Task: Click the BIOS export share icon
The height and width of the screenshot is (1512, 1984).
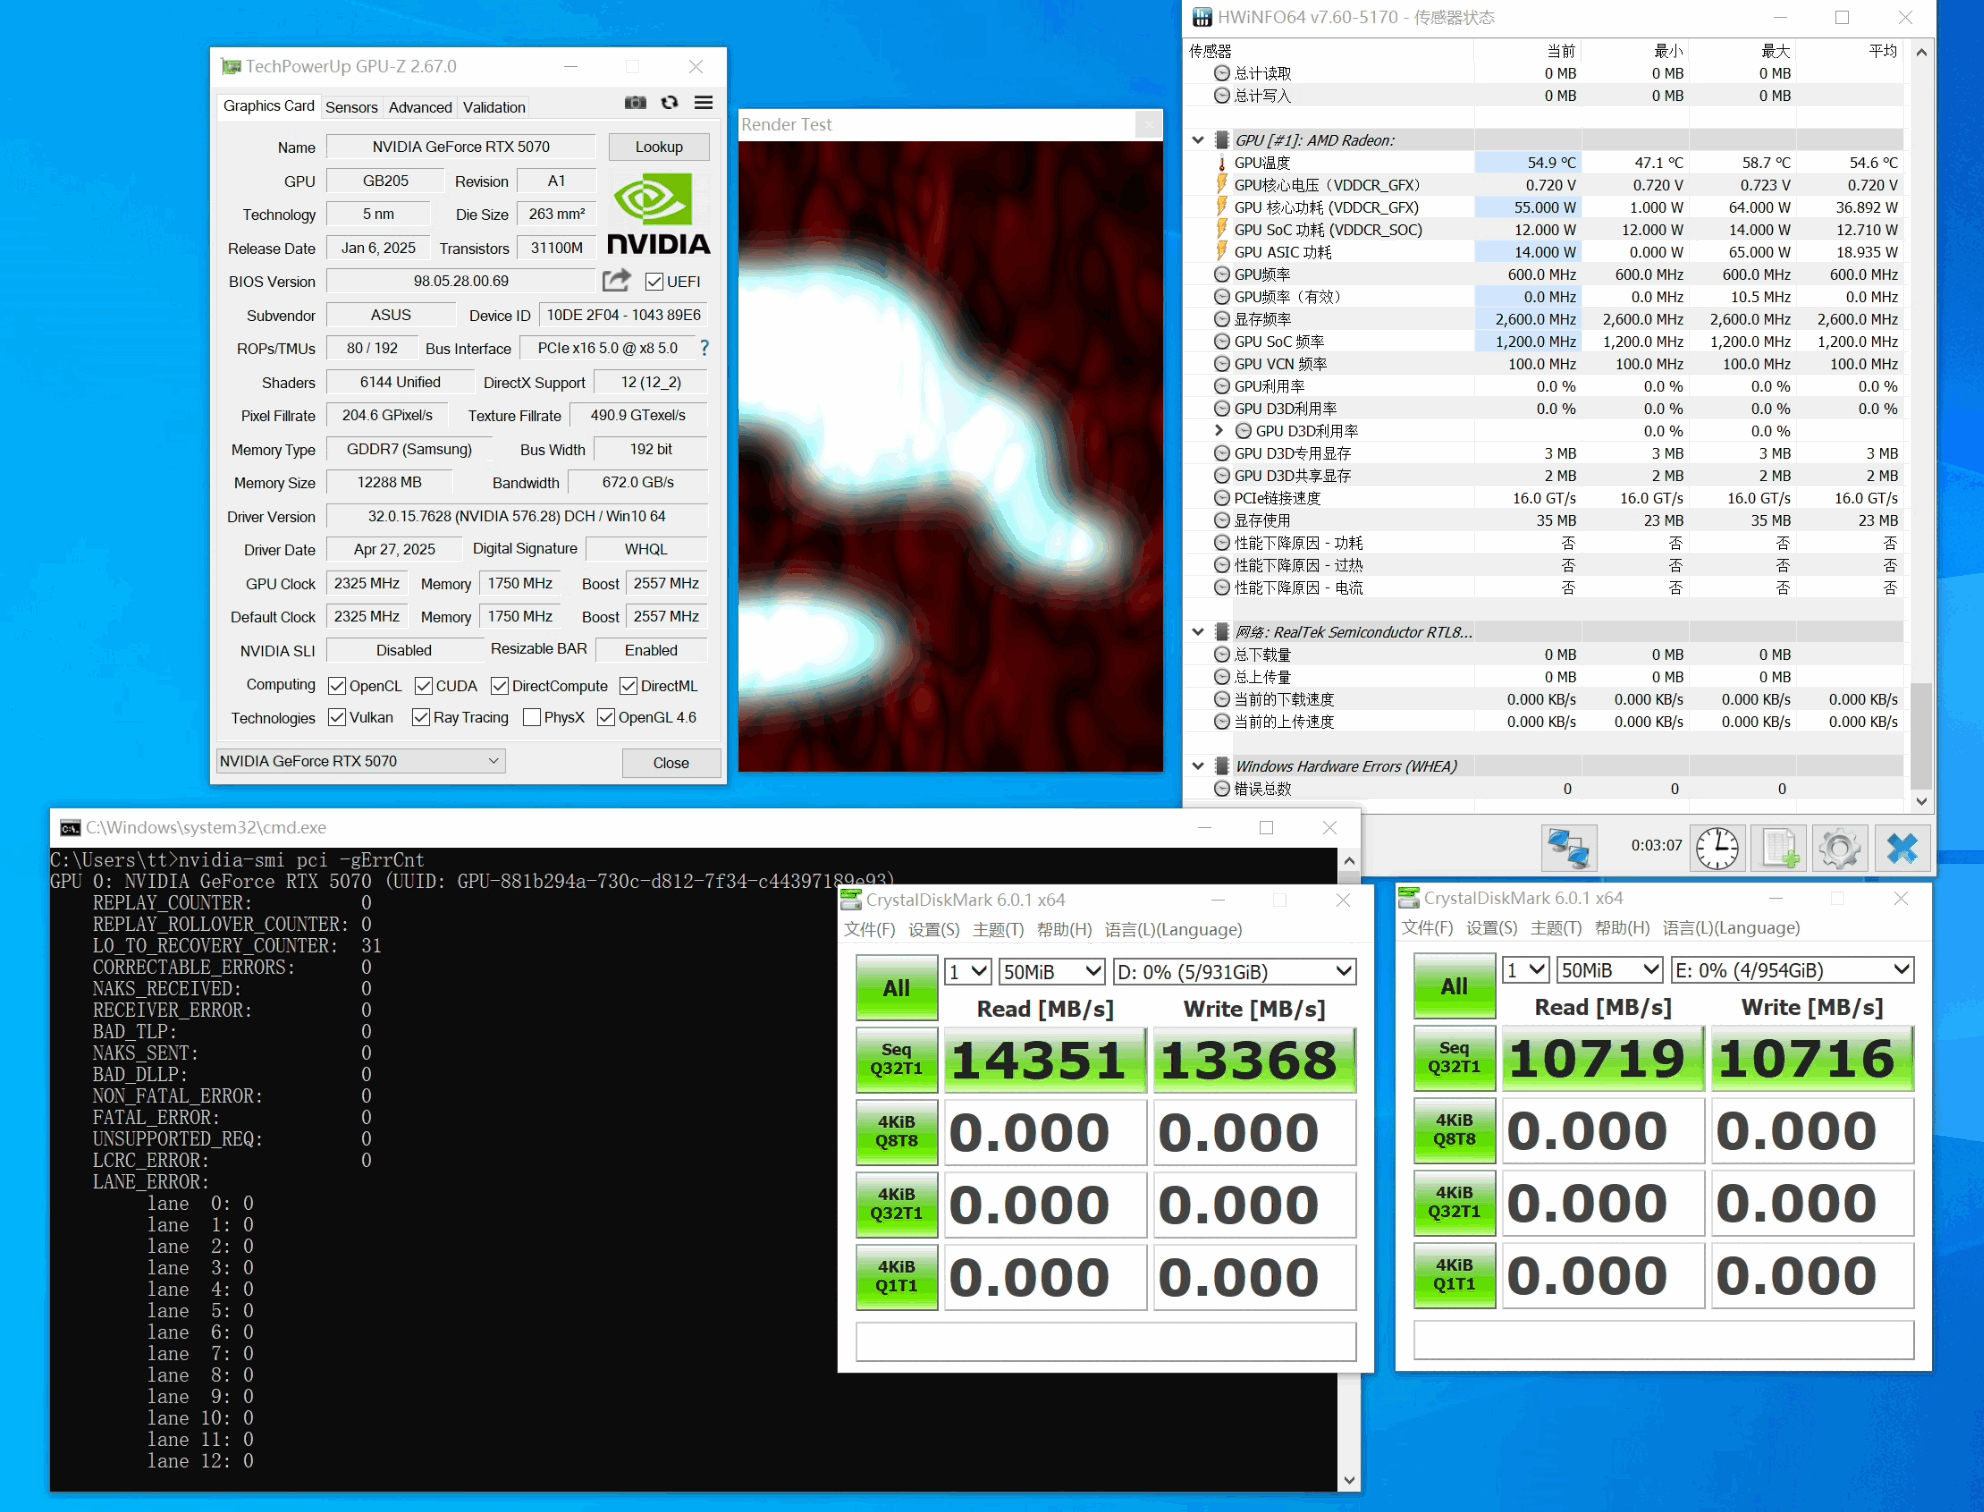Action: pyautogui.click(x=617, y=280)
